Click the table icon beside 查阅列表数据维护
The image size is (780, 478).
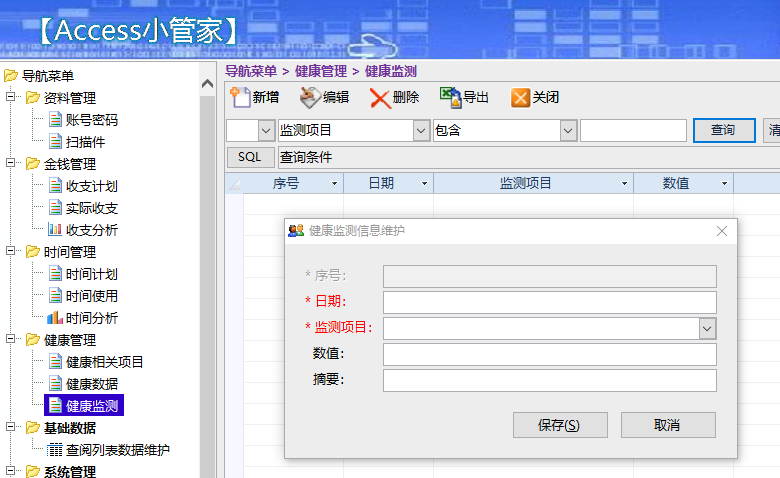tap(55, 450)
